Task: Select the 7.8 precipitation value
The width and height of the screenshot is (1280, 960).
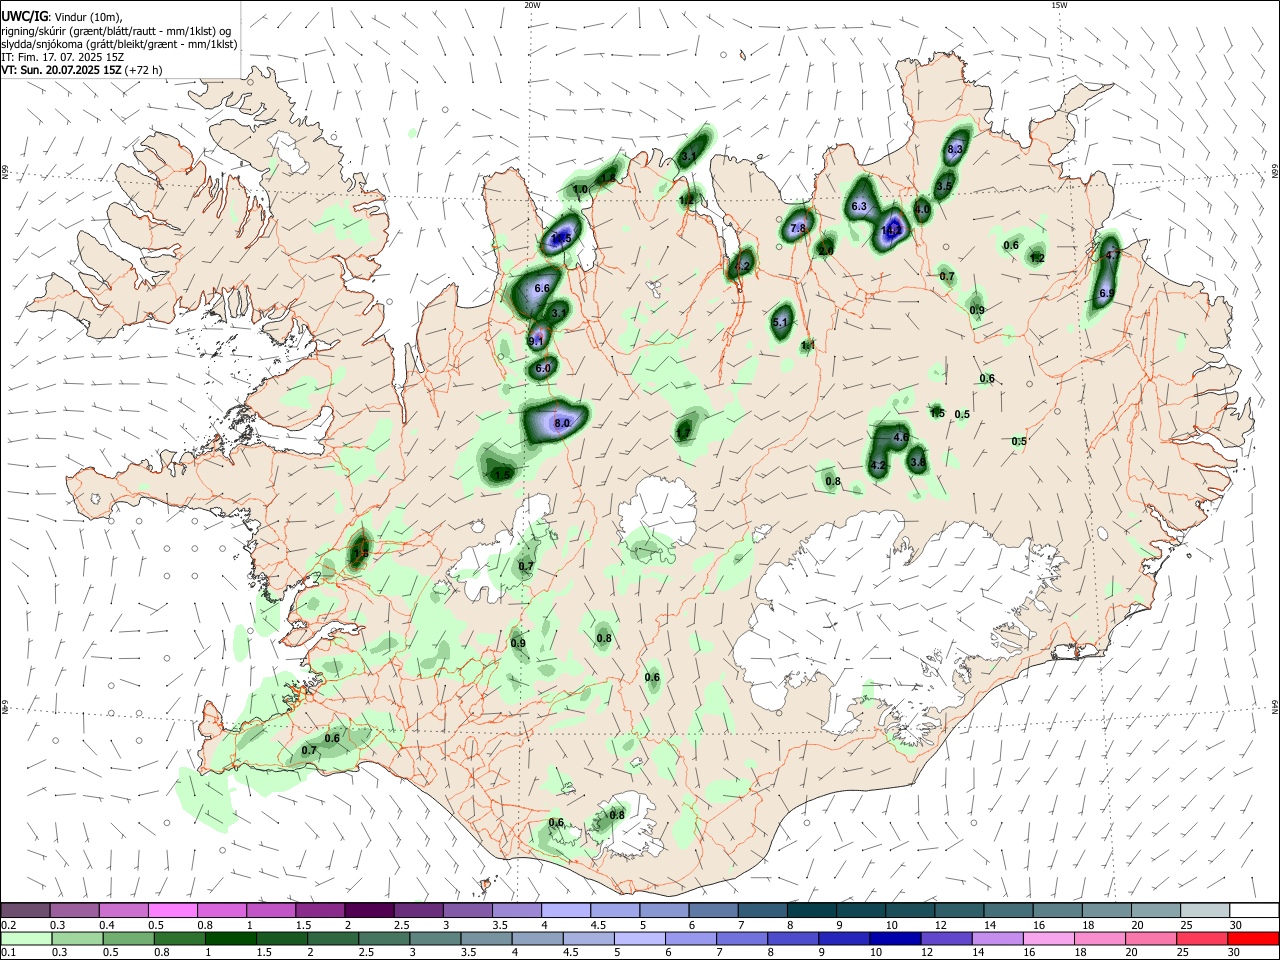Action: (798, 229)
